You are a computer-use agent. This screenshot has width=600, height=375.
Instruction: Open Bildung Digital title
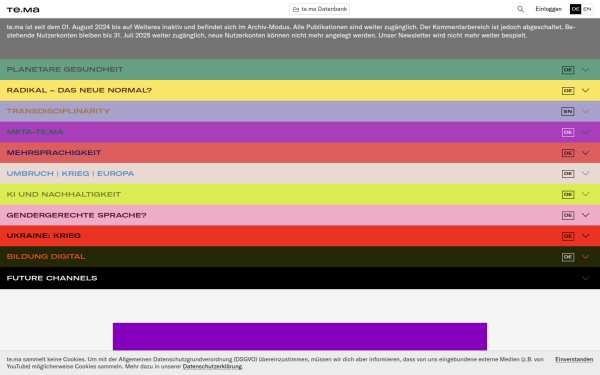(x=46, y=256)
